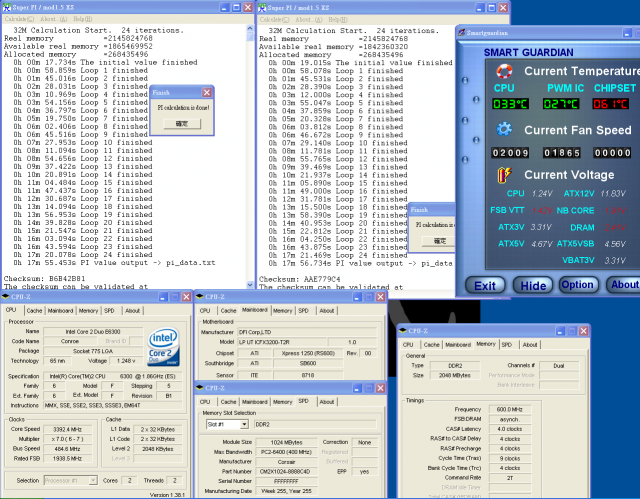Click the fan speed 01865 counter
The height and width of the screenshot is (499, 640).
click(562, 153)
